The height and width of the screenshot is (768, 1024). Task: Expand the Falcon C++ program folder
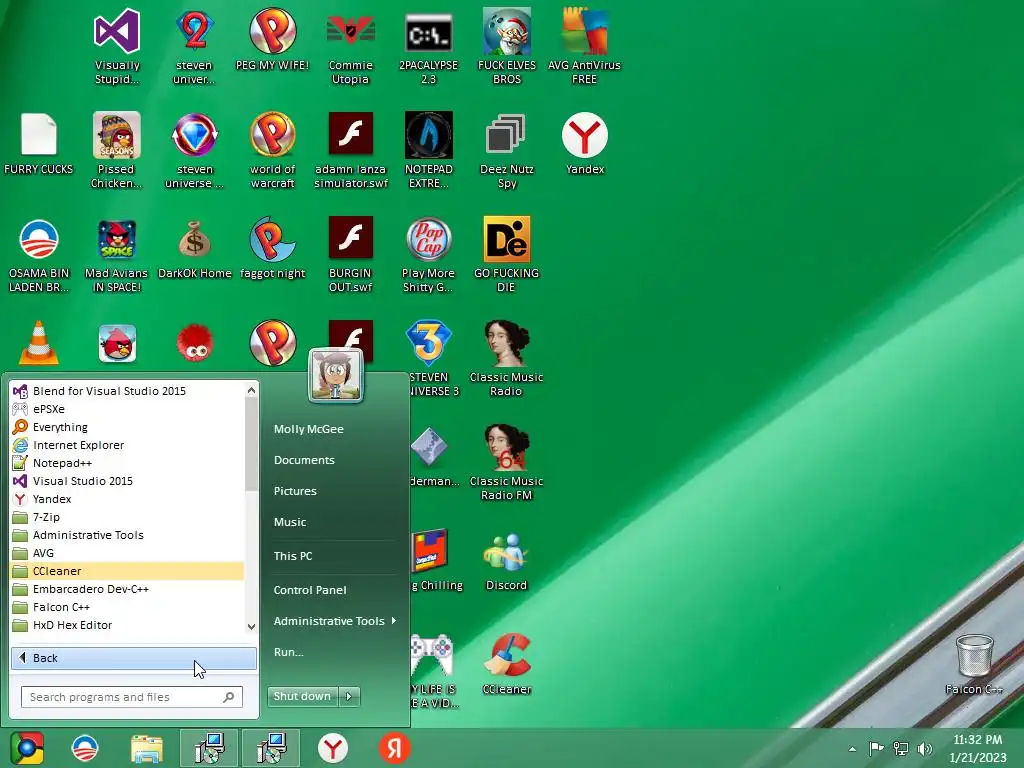click(127, 607)
